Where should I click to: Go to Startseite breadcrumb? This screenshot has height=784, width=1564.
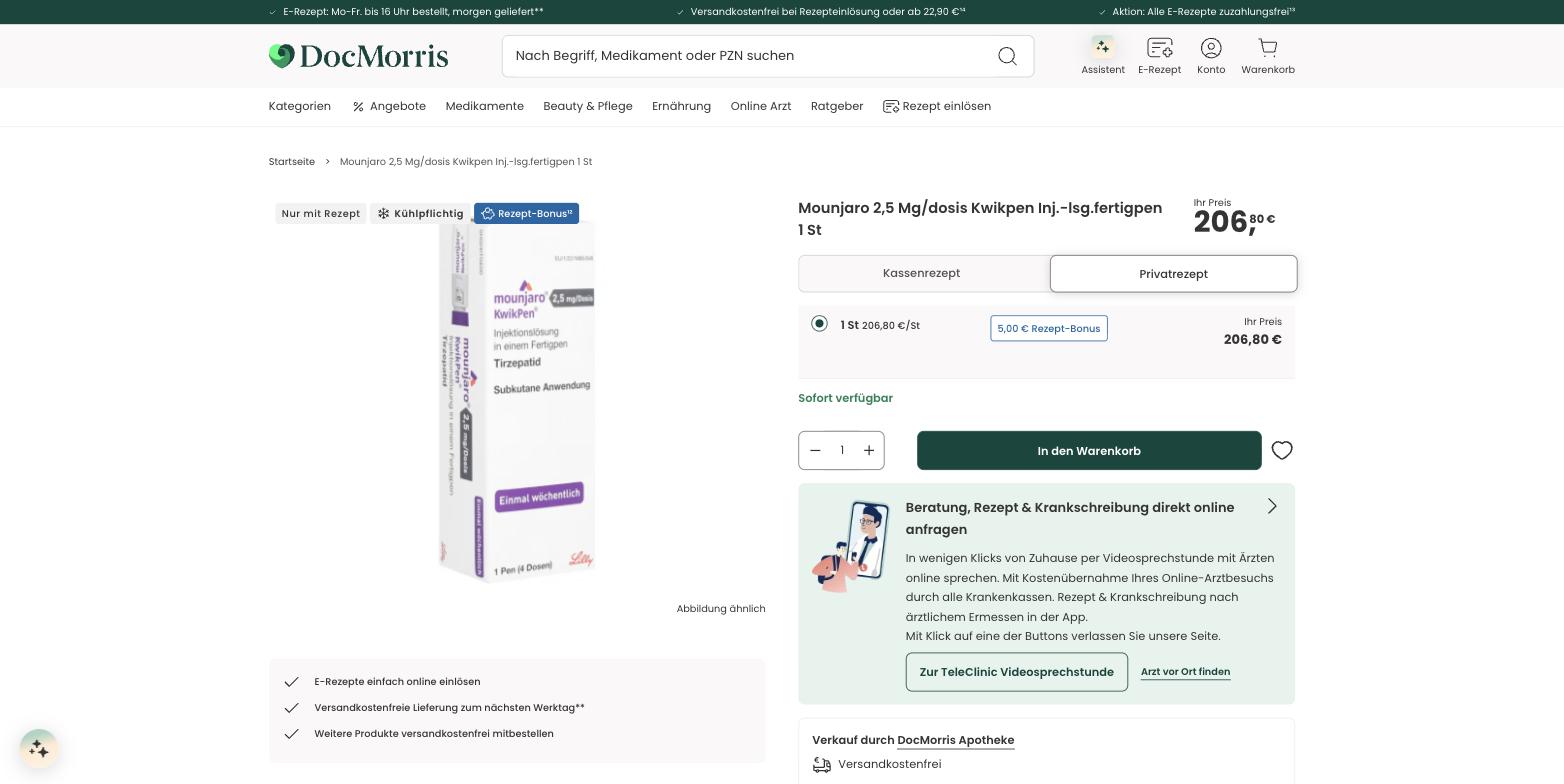point(292,162)
